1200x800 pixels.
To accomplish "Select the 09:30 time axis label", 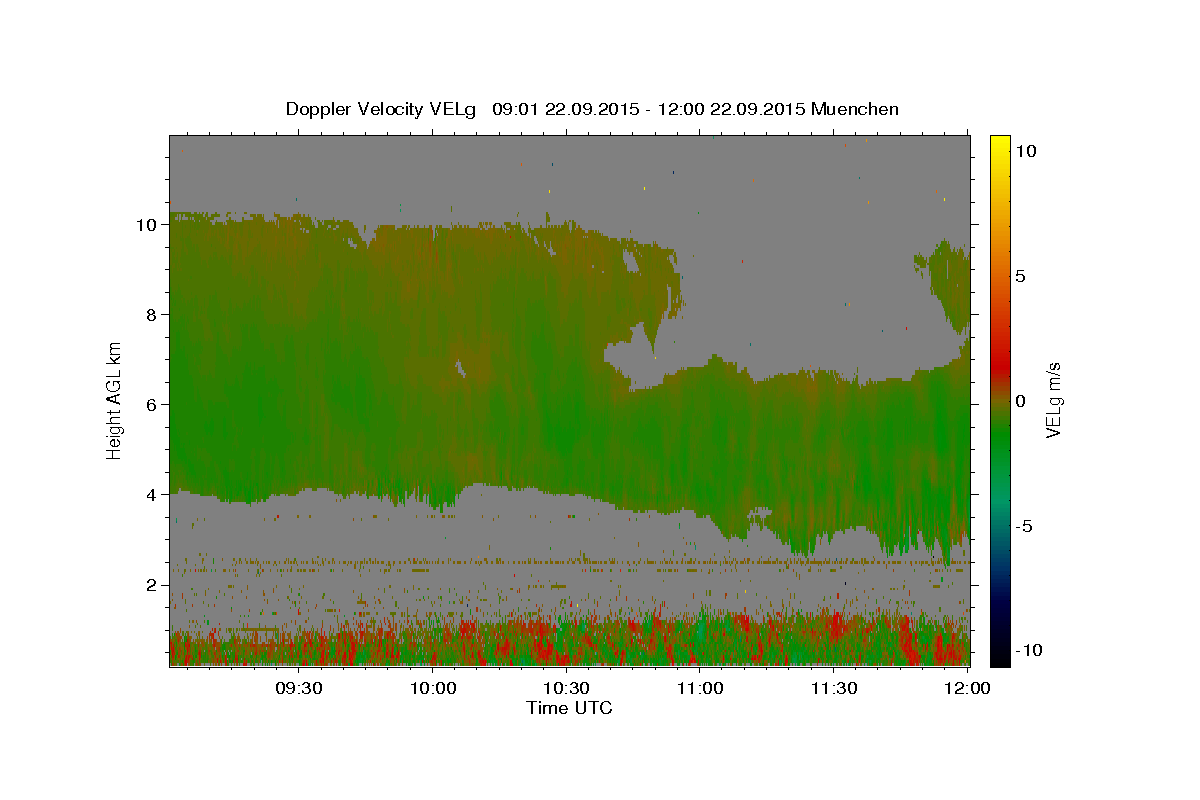I will pyautogui.click(x=298, y=688).
